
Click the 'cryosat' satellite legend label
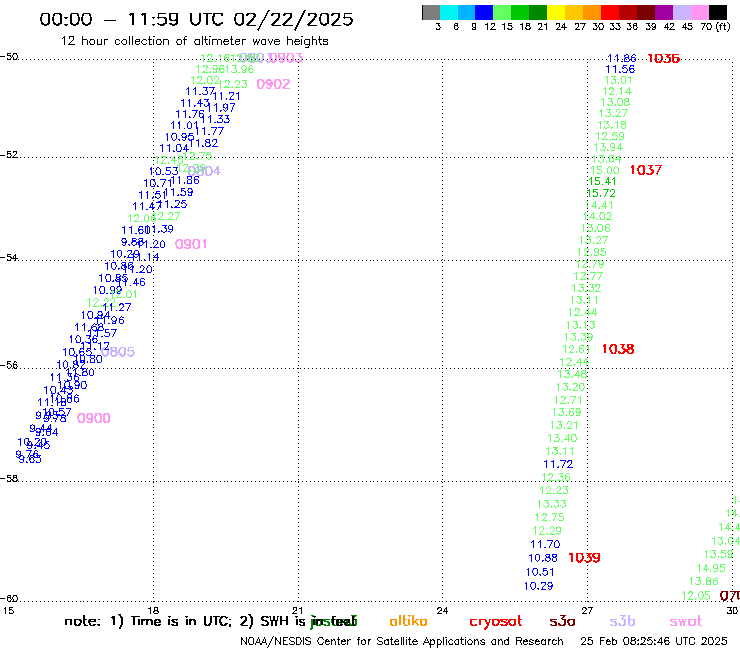click(x=496, y=622)
